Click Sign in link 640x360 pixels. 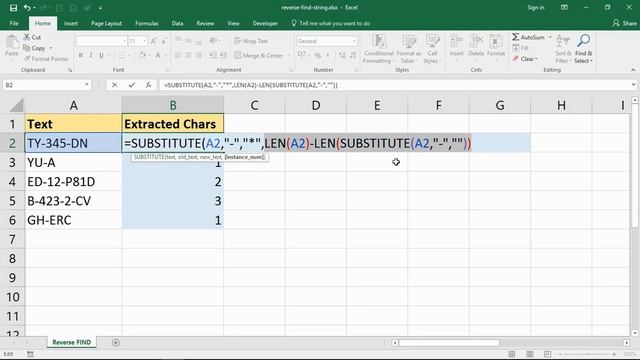[x=536, y=7]
